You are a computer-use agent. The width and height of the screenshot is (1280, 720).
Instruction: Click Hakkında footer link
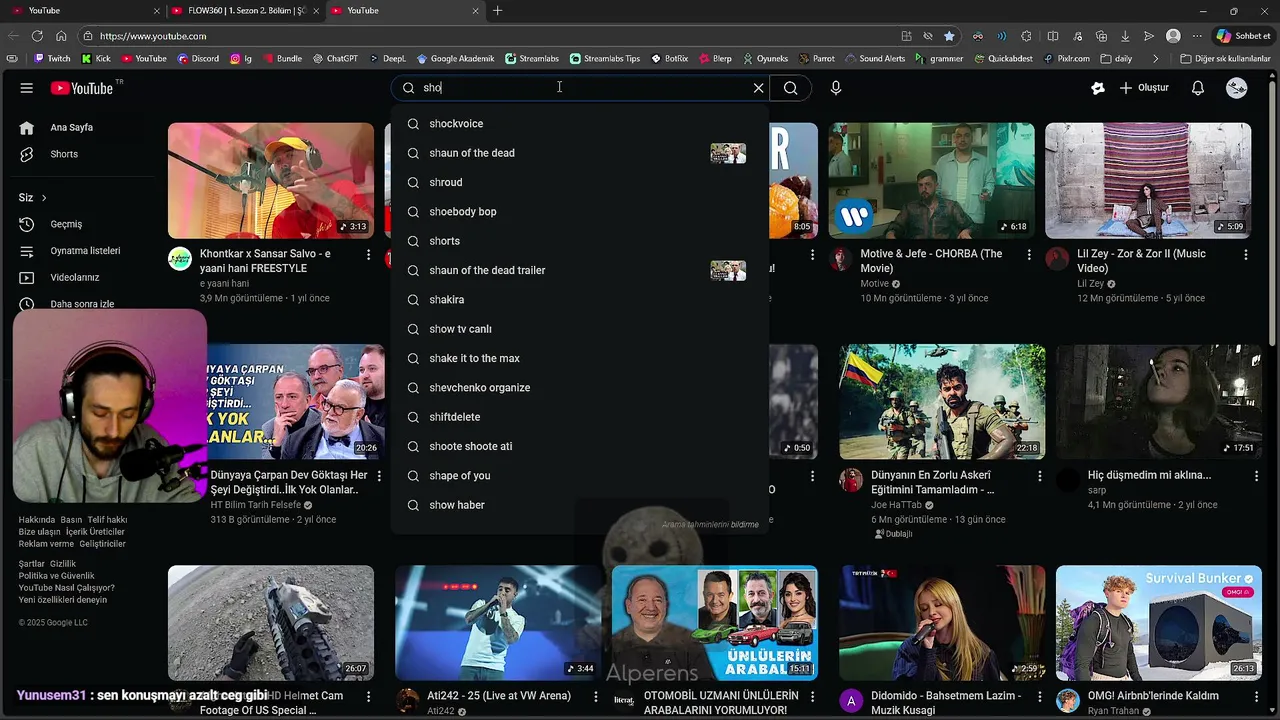[37, 520]
